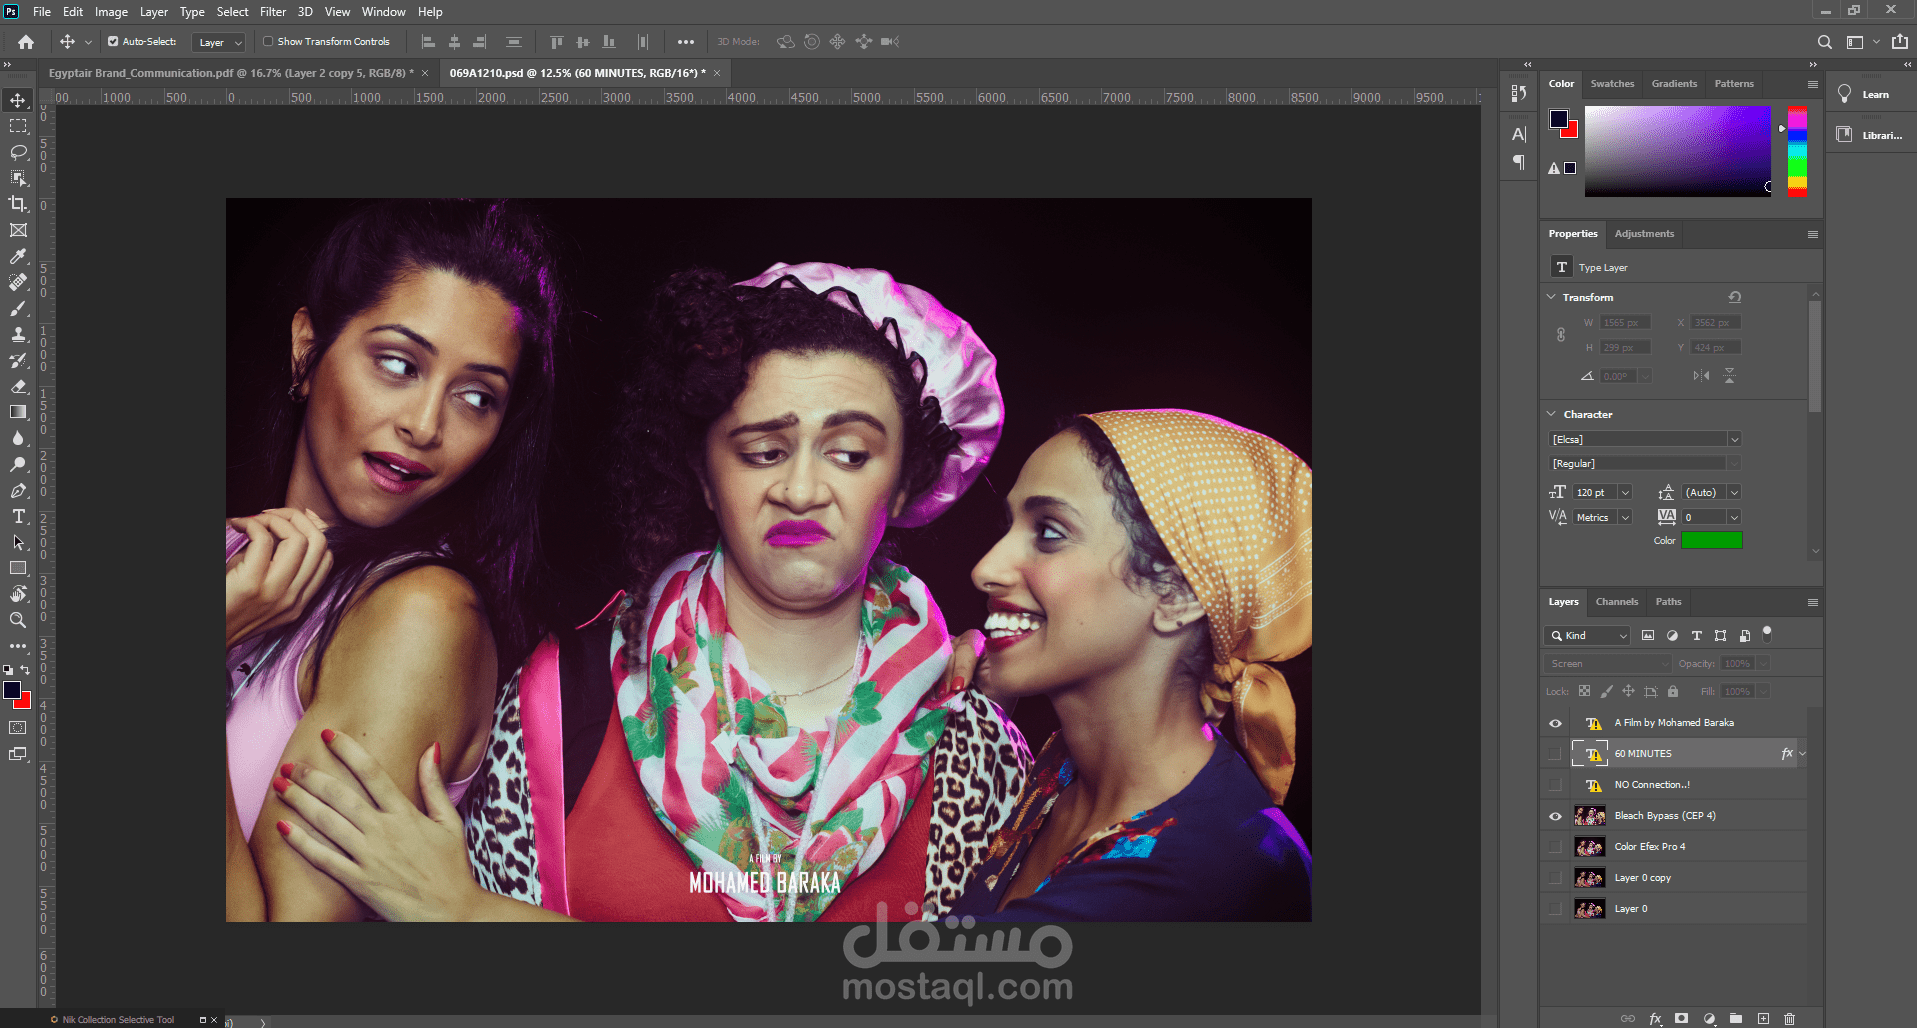Toggle the Auto-Select checkbox
1917x1028 pixels.
pos(113,42)
